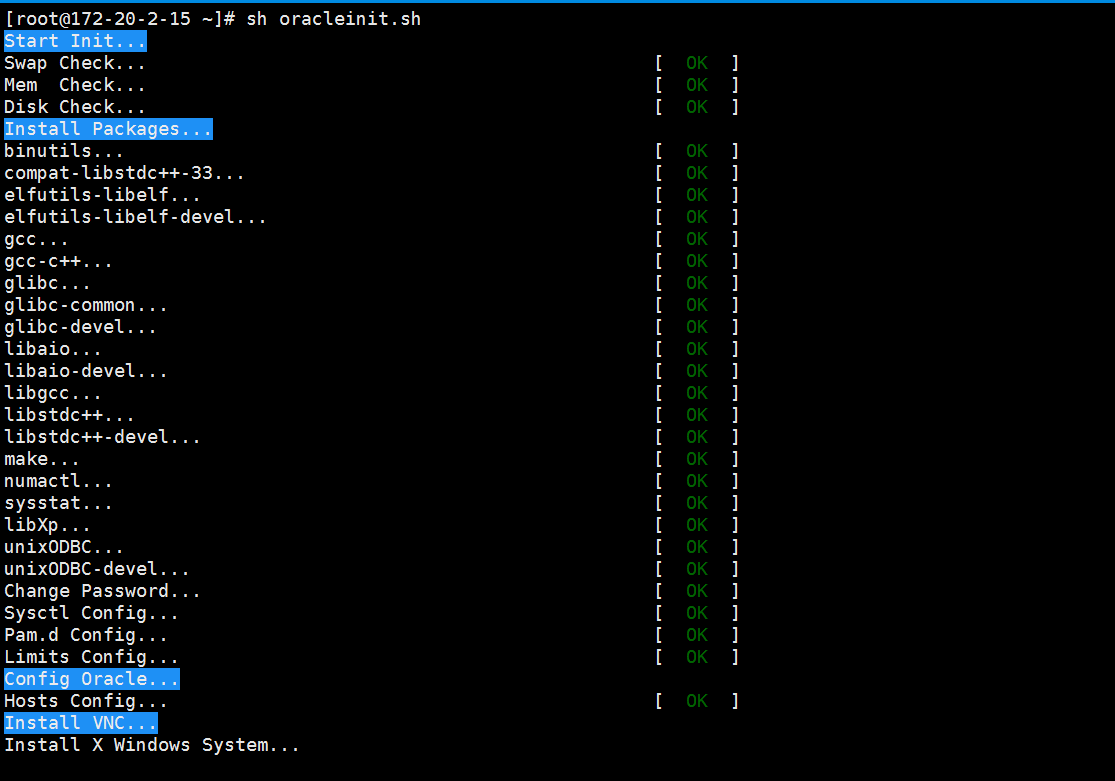
Task: Click the 'gcc...' package line
Action: [36, 240]
